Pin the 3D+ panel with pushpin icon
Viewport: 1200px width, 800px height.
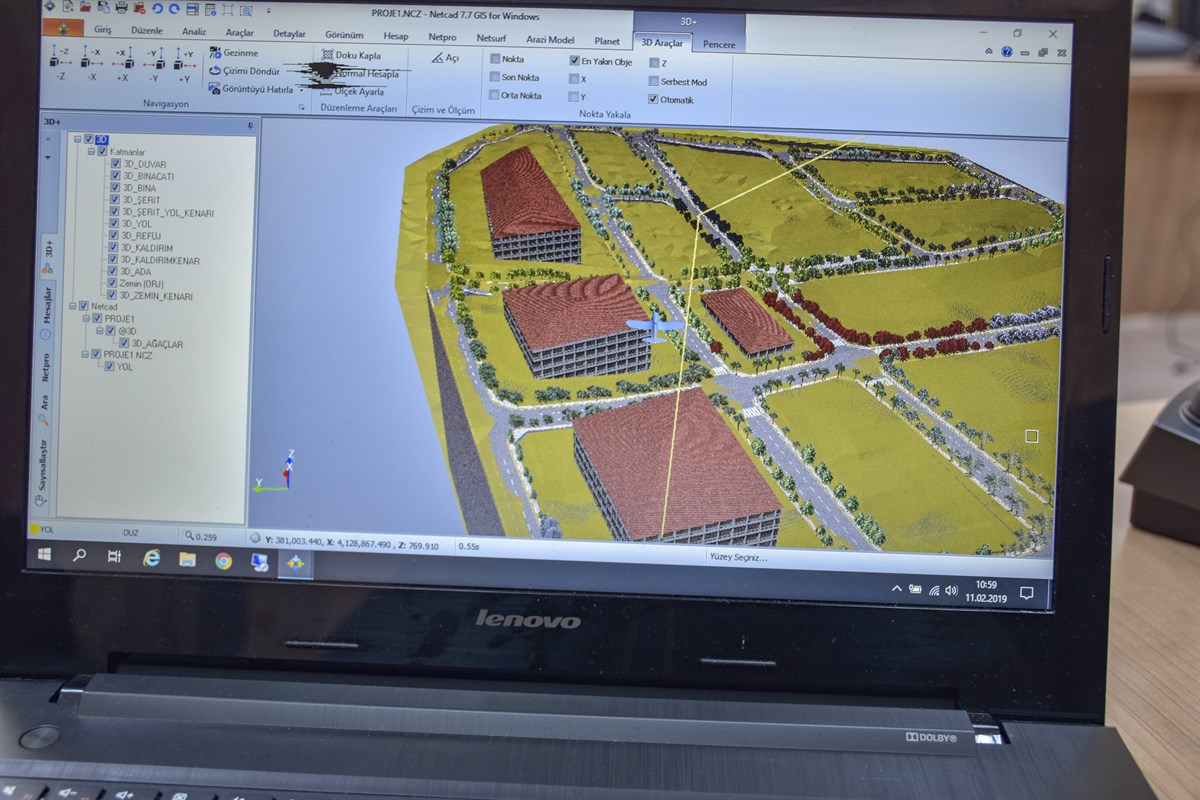(x=250, y=125)
